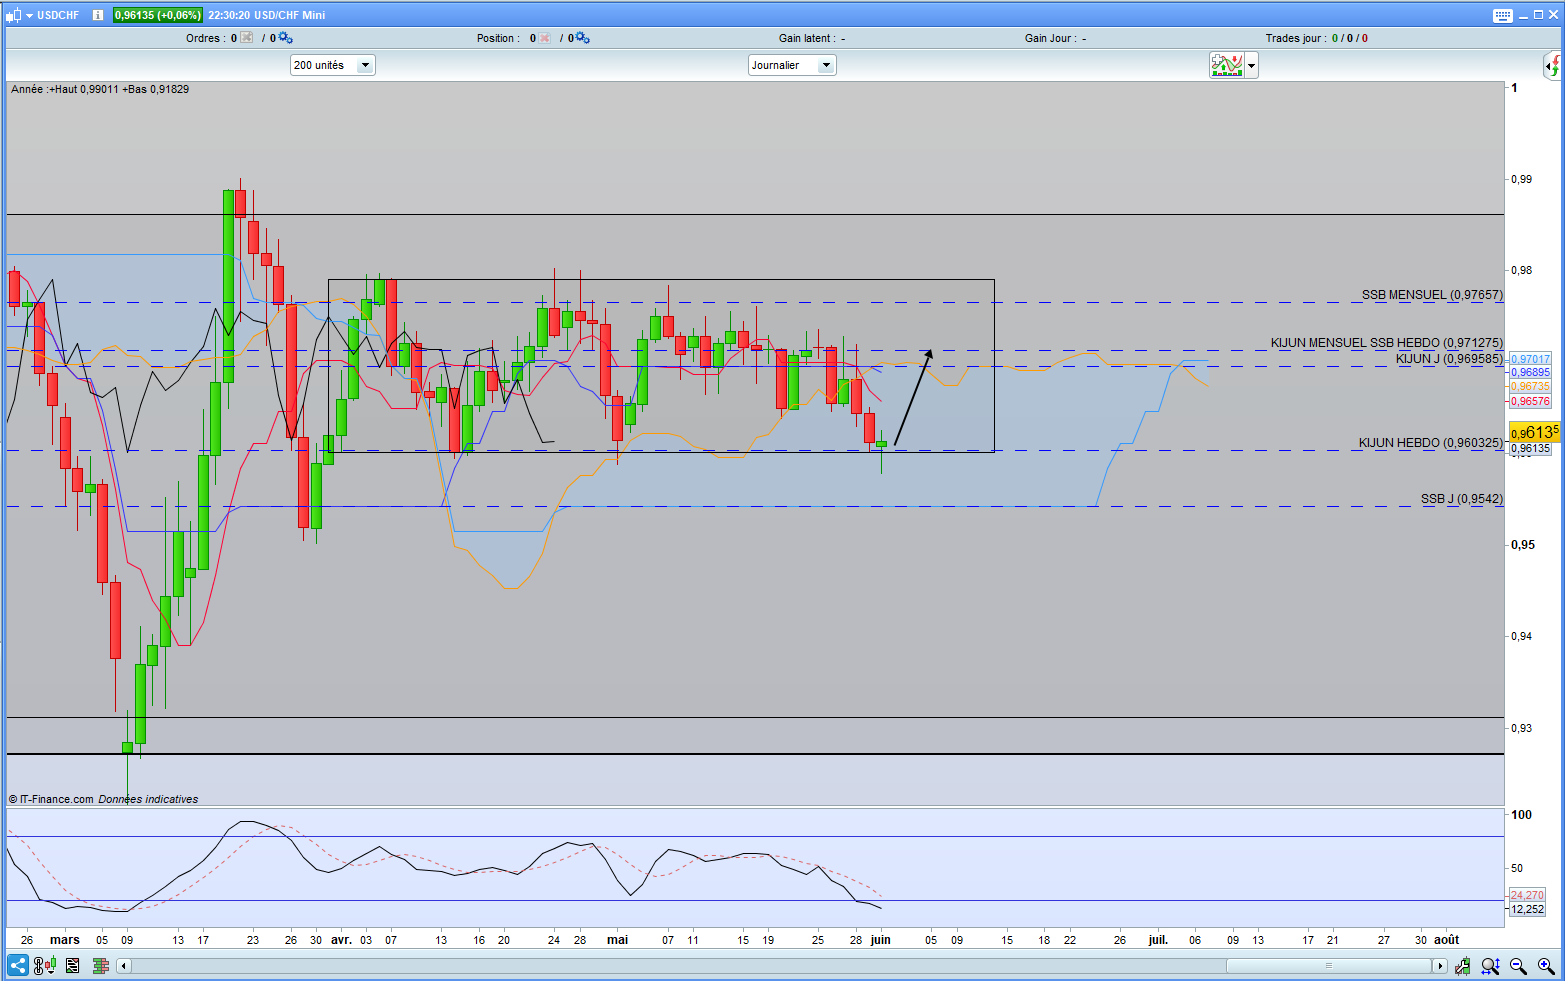Click the zoom in magnifier icon
This screenshot has height=981, width=1565.
pyautogui.click(x=1546, y=966)
